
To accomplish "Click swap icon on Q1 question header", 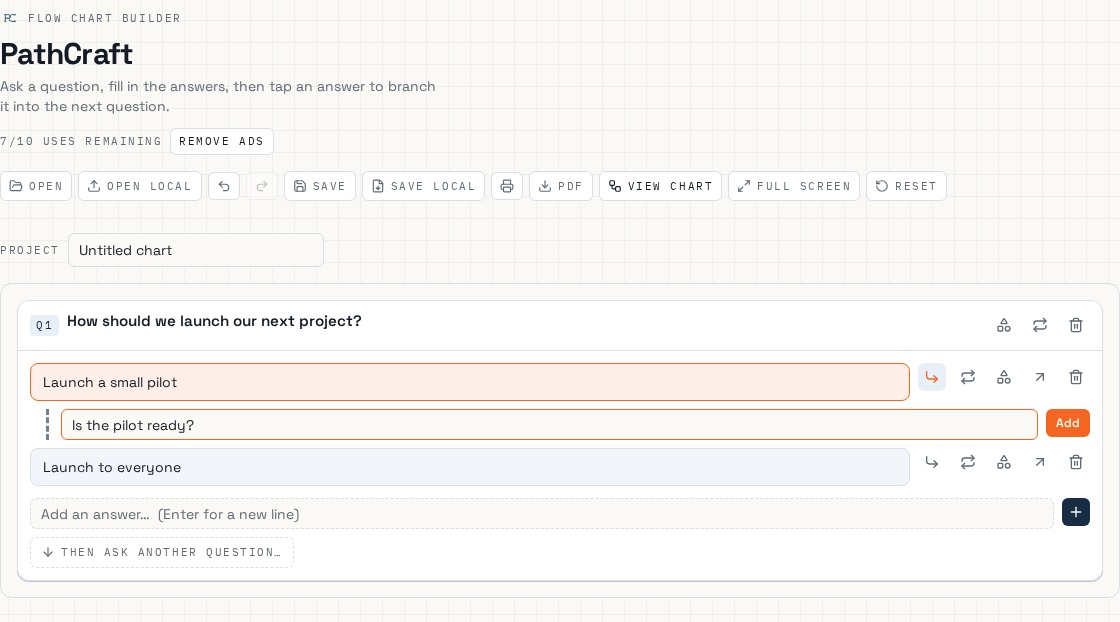I will (1040, 326).
